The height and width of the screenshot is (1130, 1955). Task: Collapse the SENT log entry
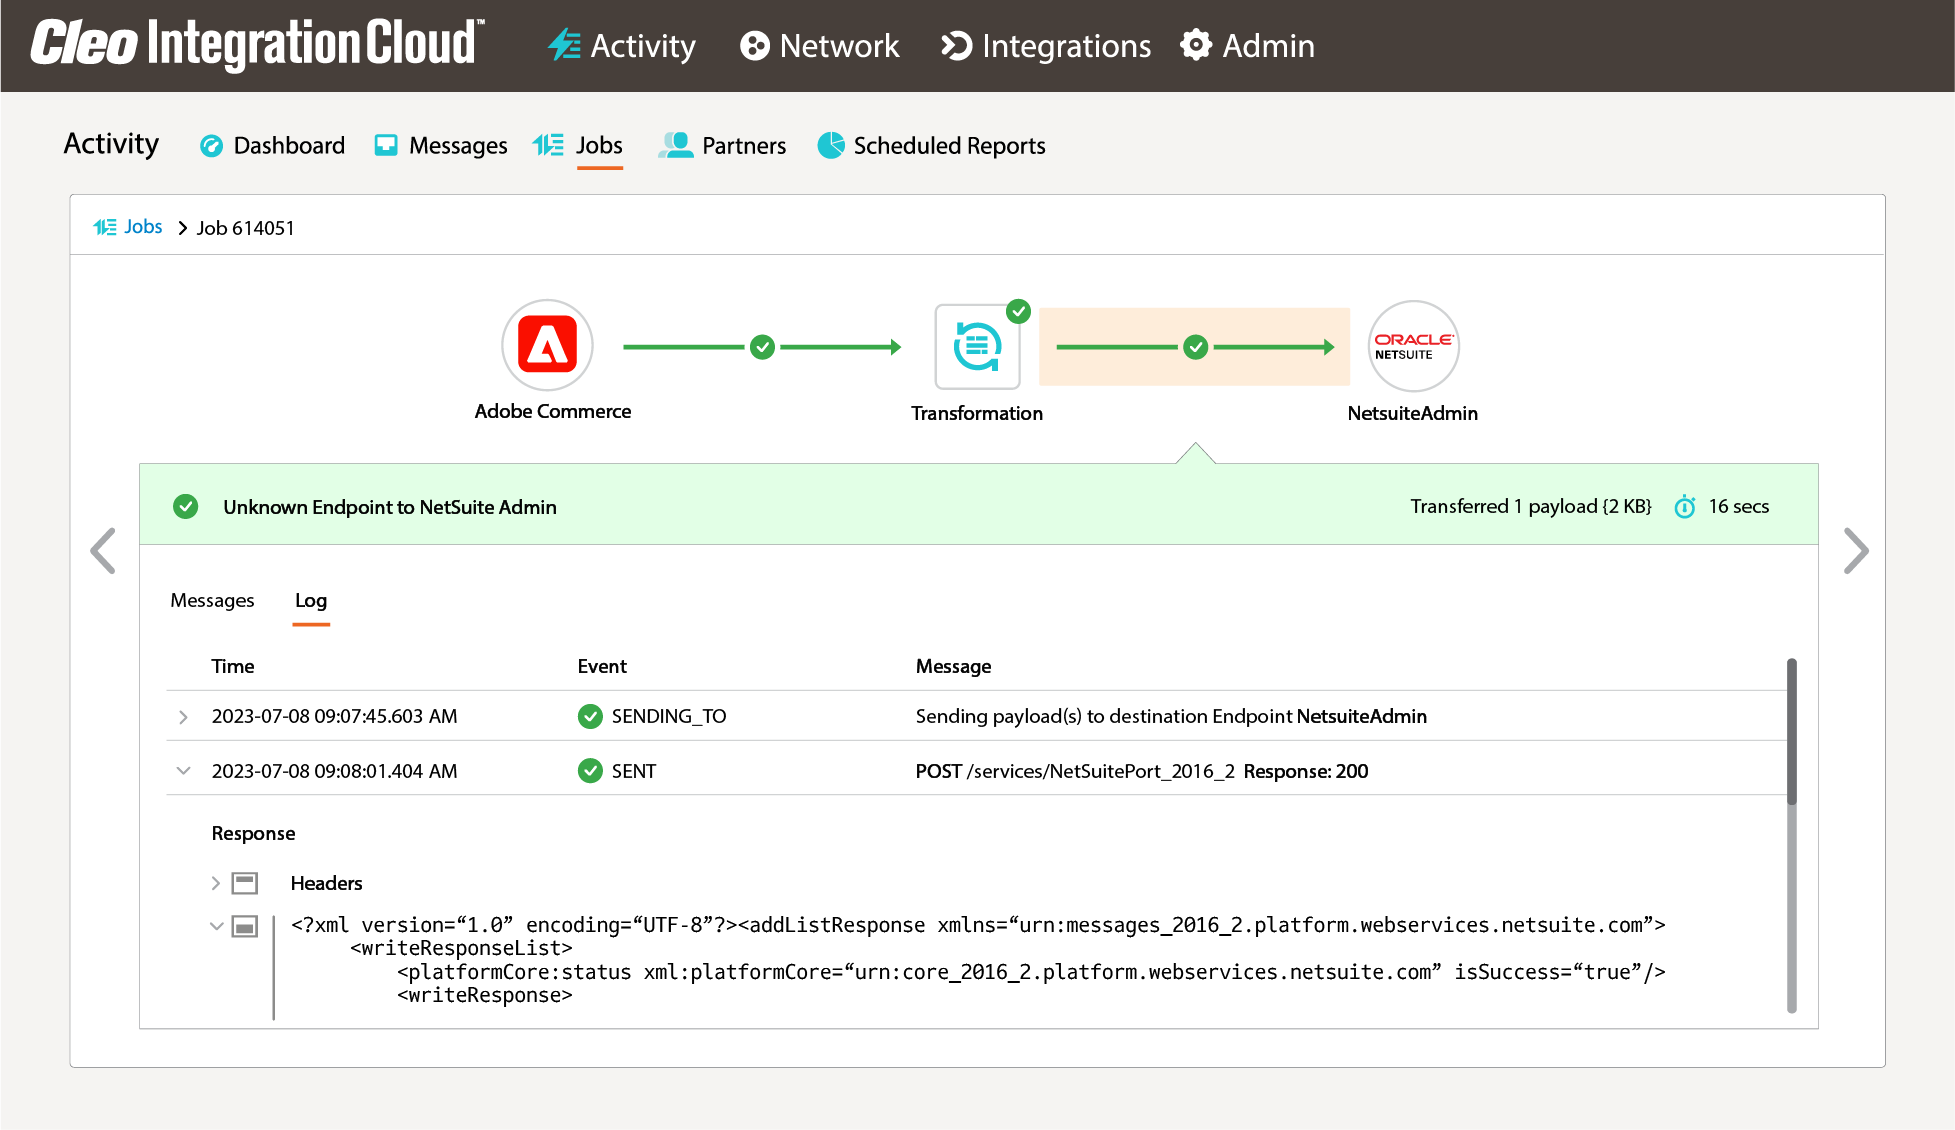[184, 770]
